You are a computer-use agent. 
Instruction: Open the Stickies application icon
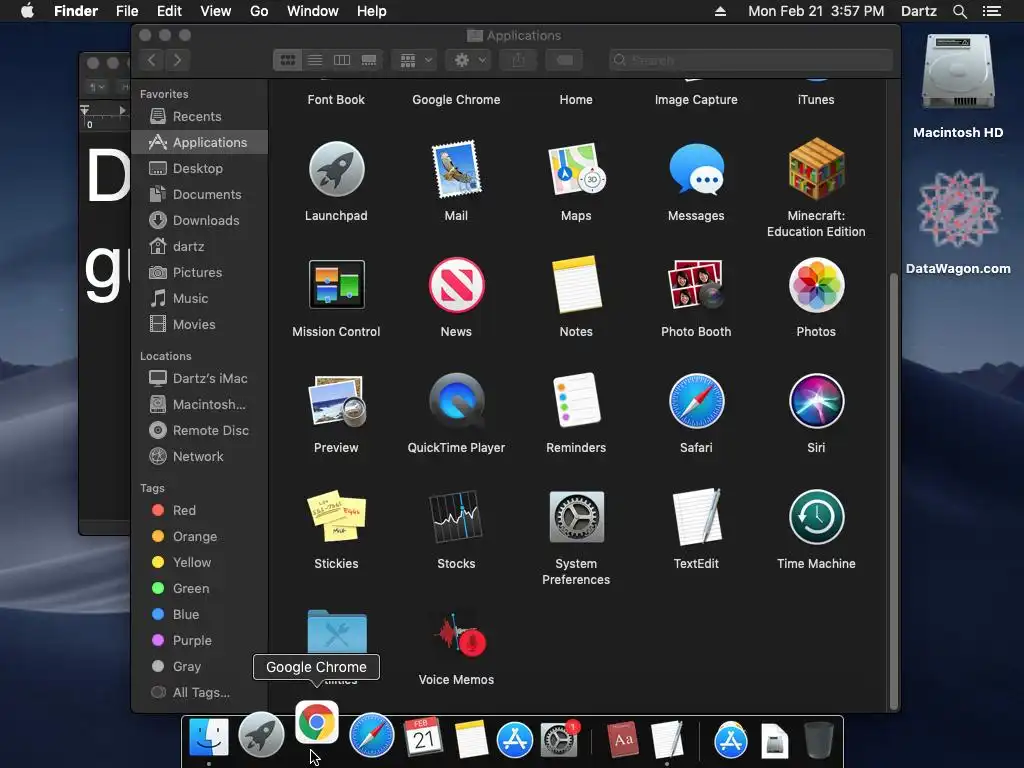pyautogui.click(x=336, y=517)
